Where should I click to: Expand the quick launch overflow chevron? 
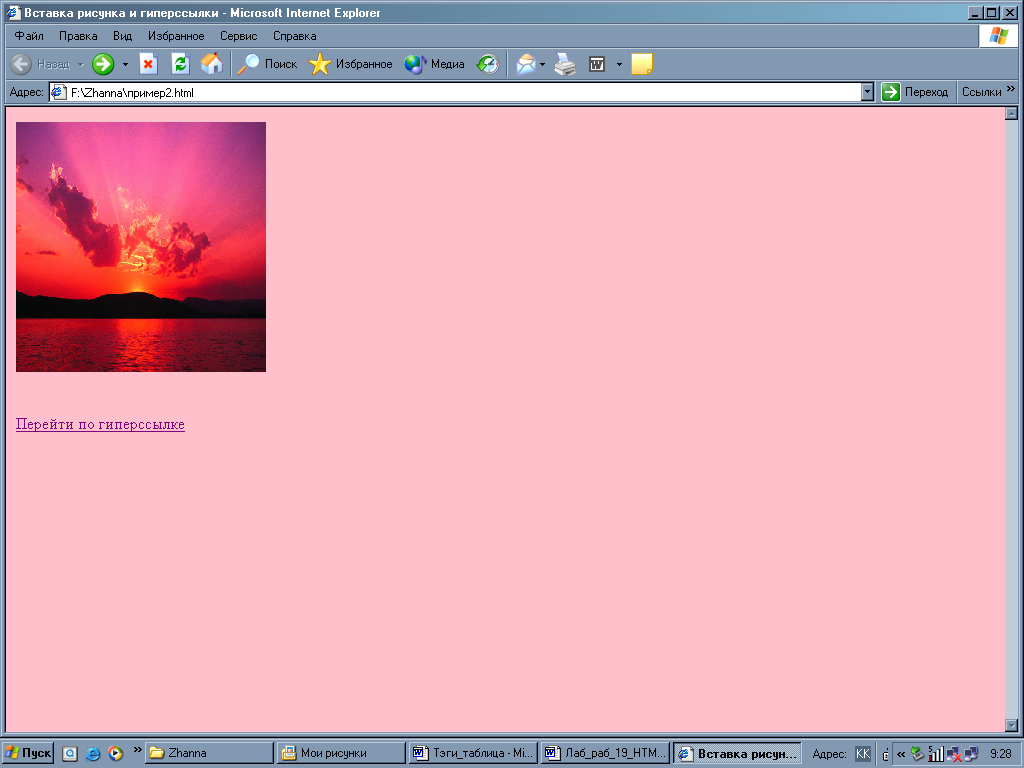(x=137, y=749)
